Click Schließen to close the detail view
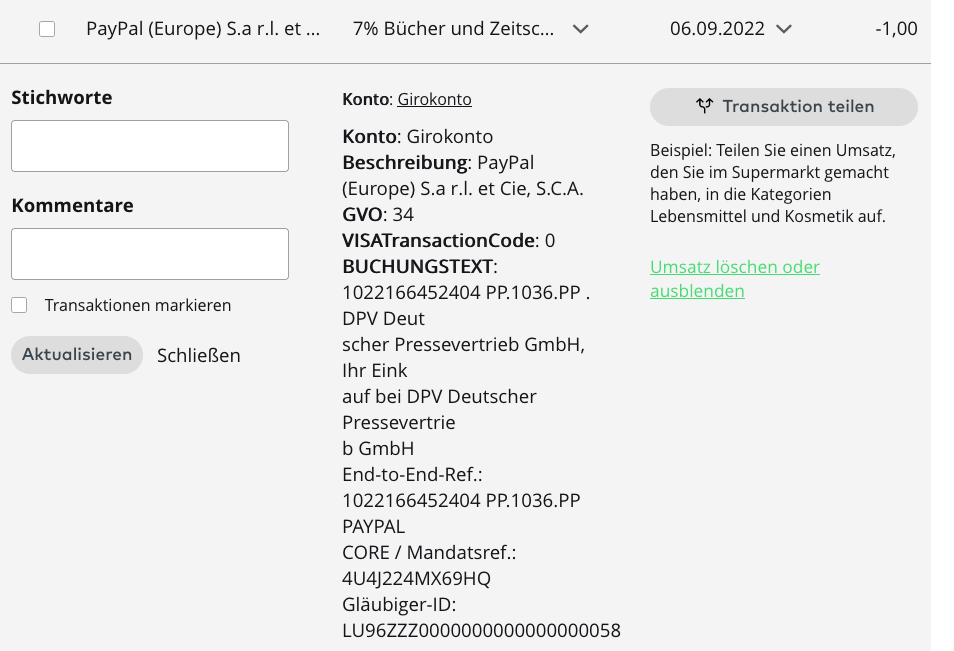This screenshot has width=954, height=651. coord(197,355)
